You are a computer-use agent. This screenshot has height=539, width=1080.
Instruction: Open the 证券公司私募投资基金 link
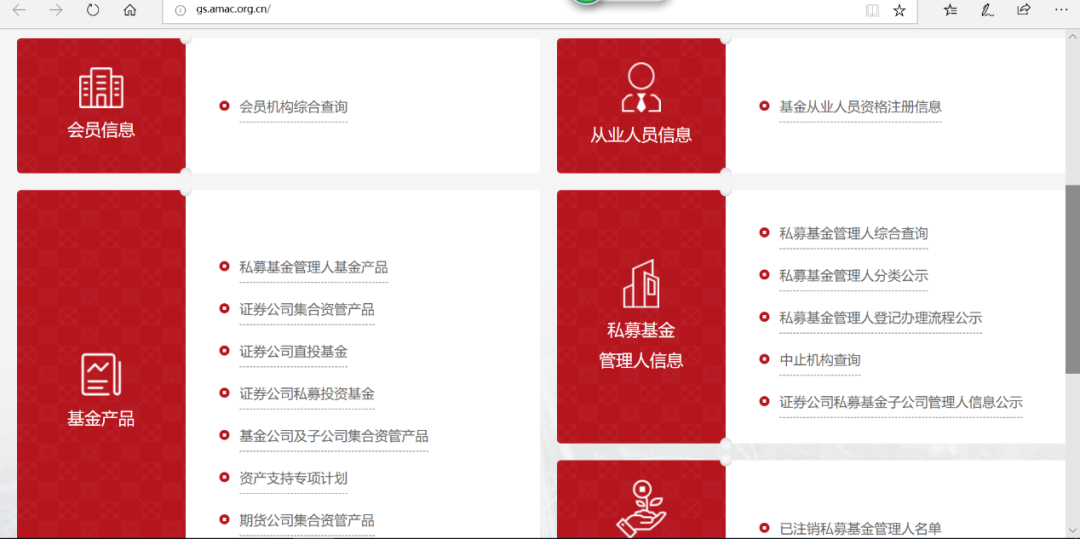307,394
